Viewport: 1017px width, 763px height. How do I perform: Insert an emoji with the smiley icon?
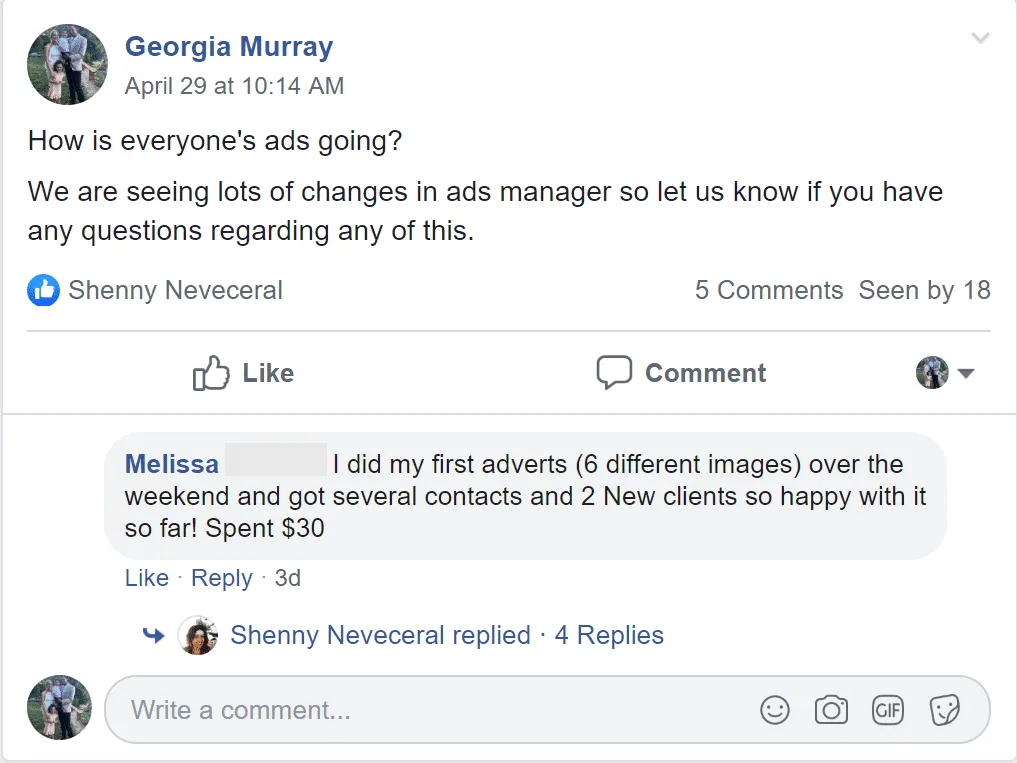(x=775, y=711)
